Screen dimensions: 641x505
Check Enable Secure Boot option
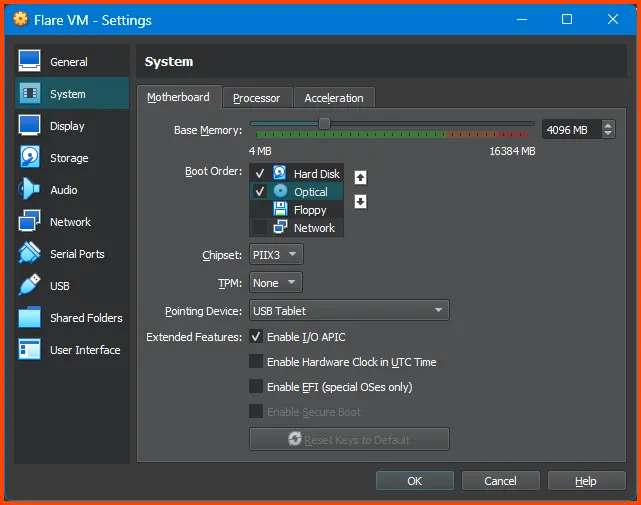(x=256, y=412)
